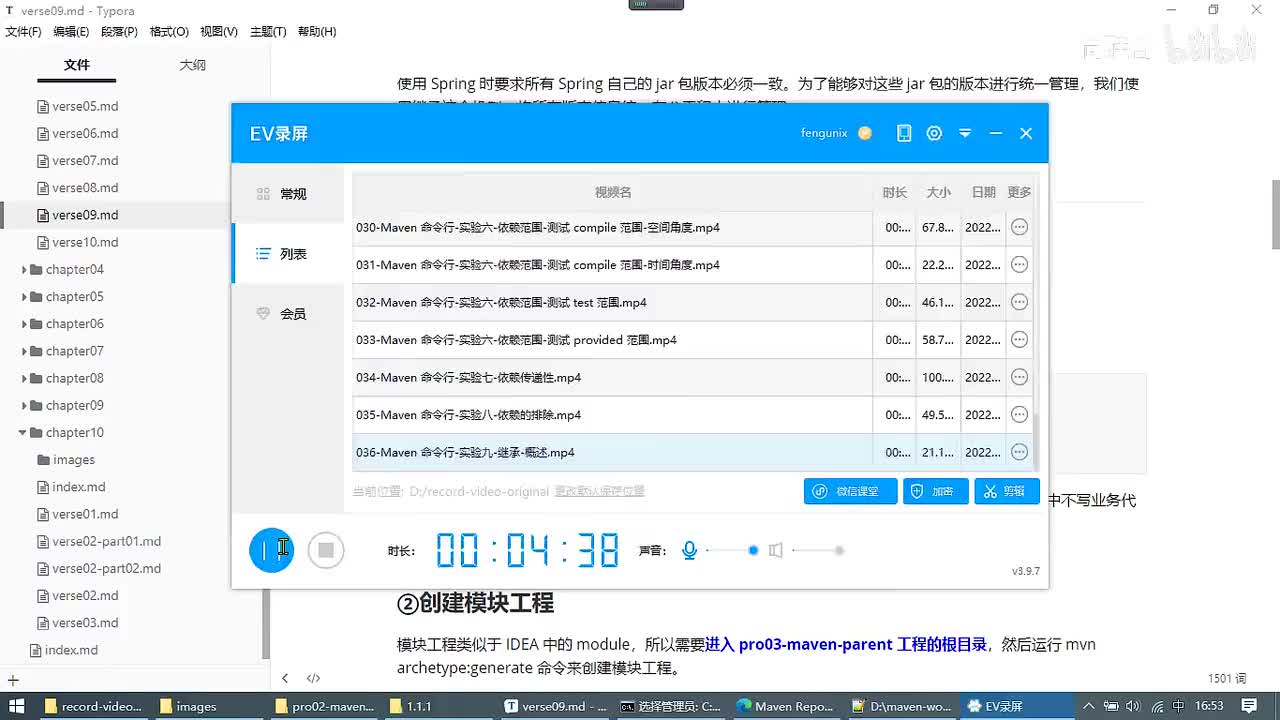Click the Typora document vertical scrollbar

pyautogui.click(x=1275, y=214)
